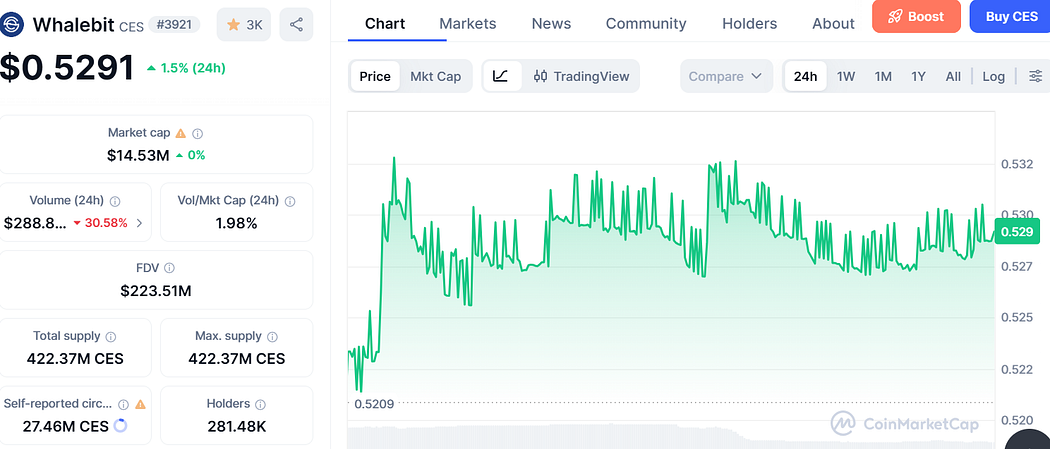Toggle Log scale on chart
Image resolution: width=1050 pixels, height=449 pixels.
click(x=994, y=76)
